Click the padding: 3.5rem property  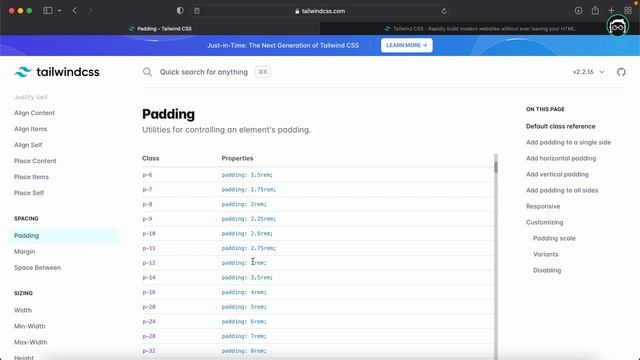pos(247,278)
